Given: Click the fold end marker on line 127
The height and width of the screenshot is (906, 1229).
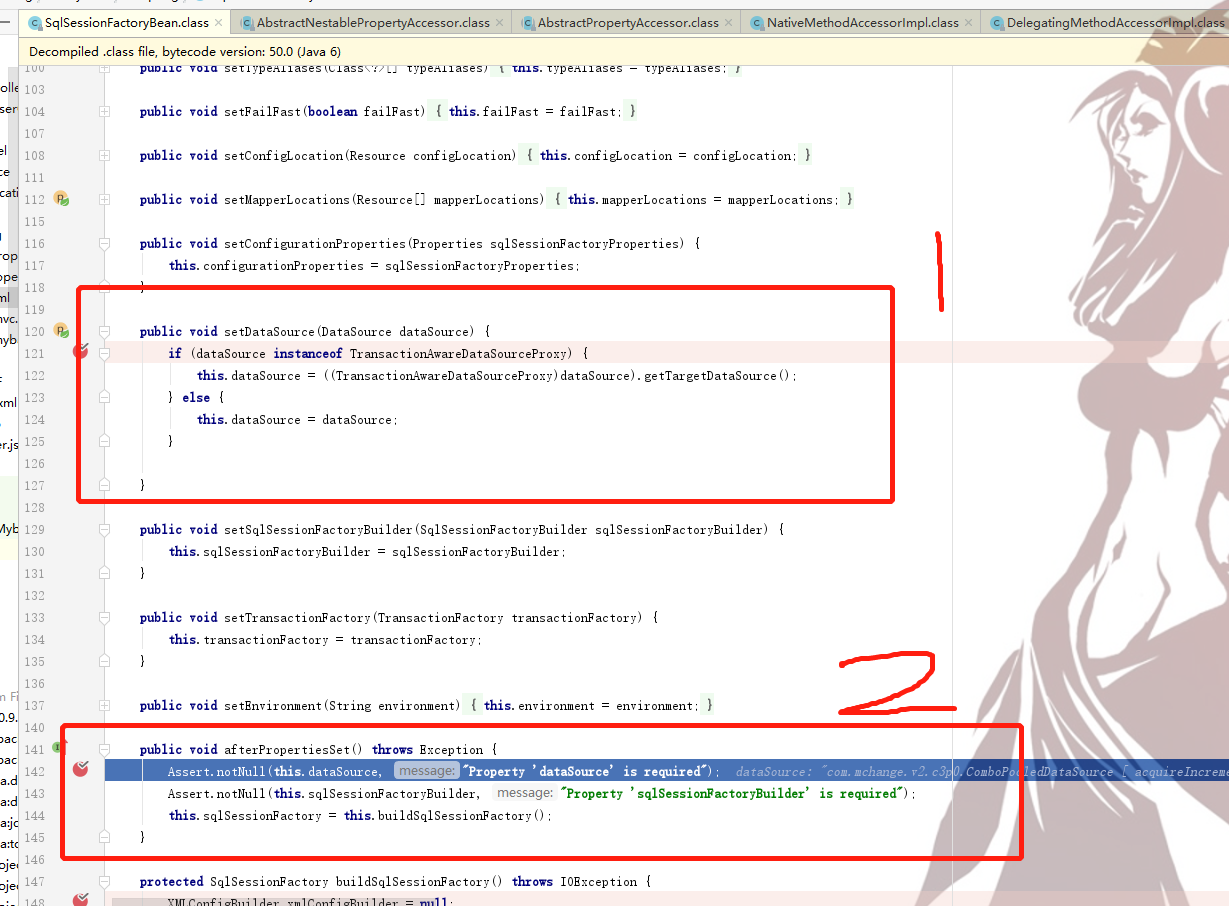Looking at the screenshot, I should tap(104, 485).
